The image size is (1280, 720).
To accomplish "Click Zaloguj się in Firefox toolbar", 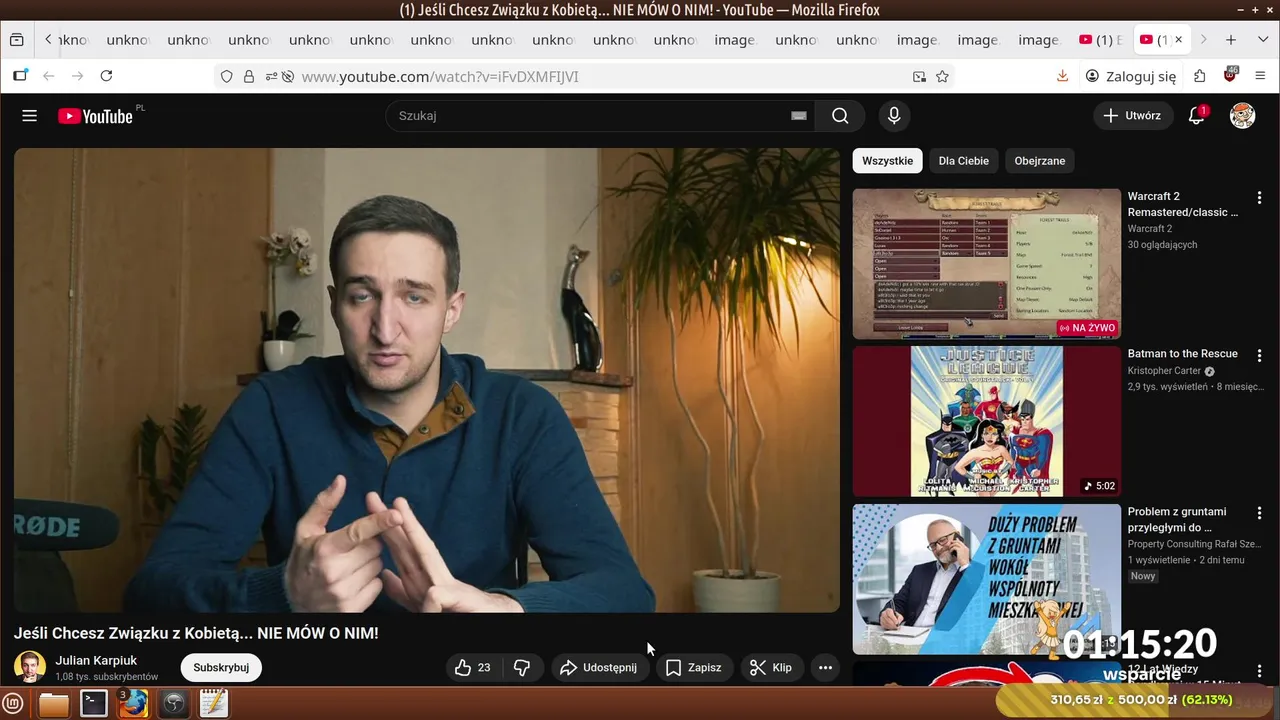I will [1131, 76].
